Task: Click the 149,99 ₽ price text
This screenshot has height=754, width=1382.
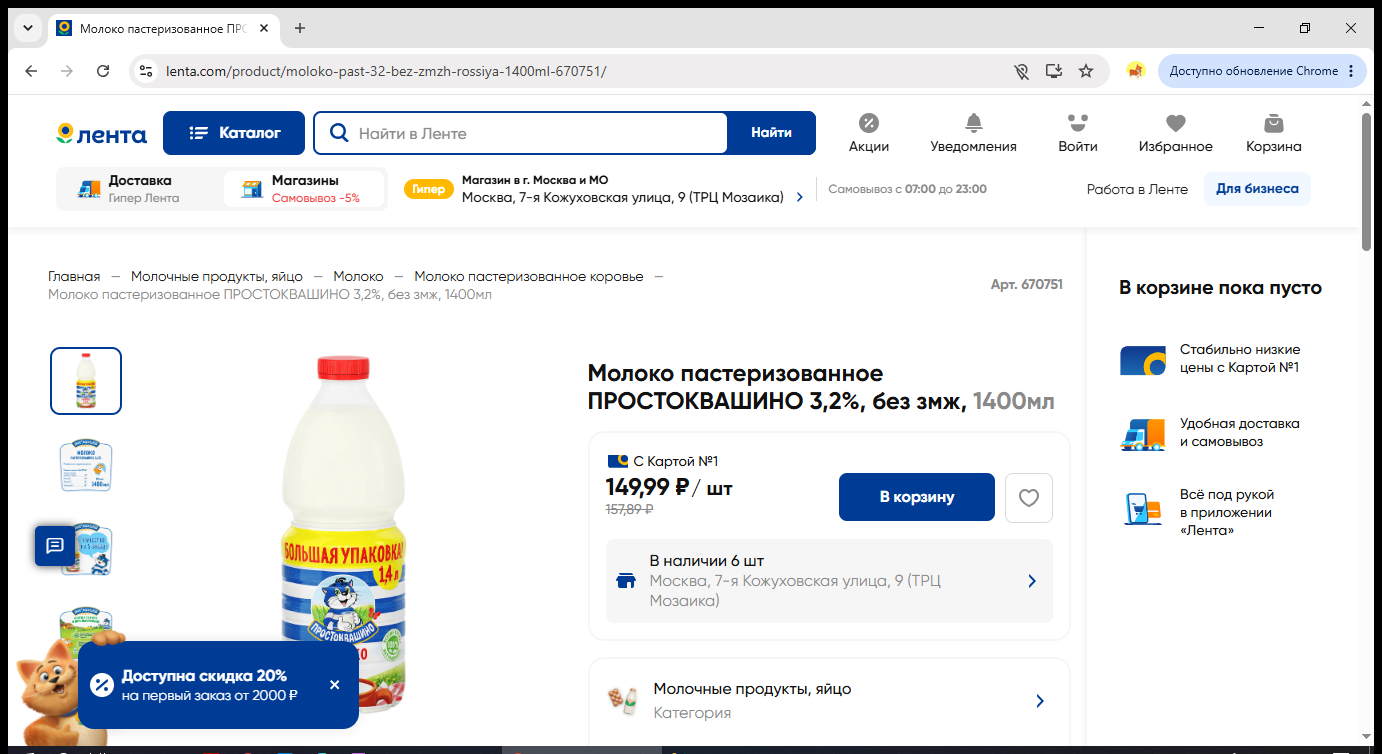Action: tap(648, 488)
